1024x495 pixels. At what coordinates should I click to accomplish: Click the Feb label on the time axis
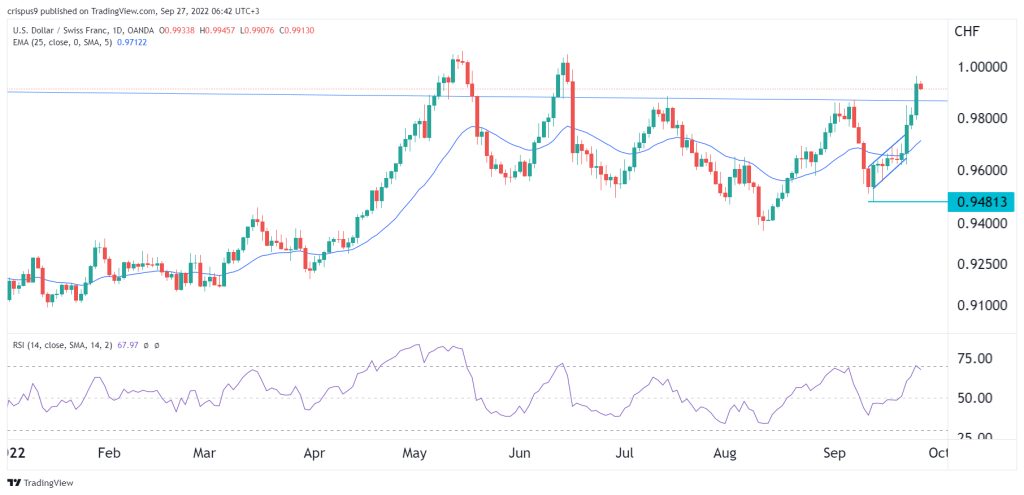point(109,453)
